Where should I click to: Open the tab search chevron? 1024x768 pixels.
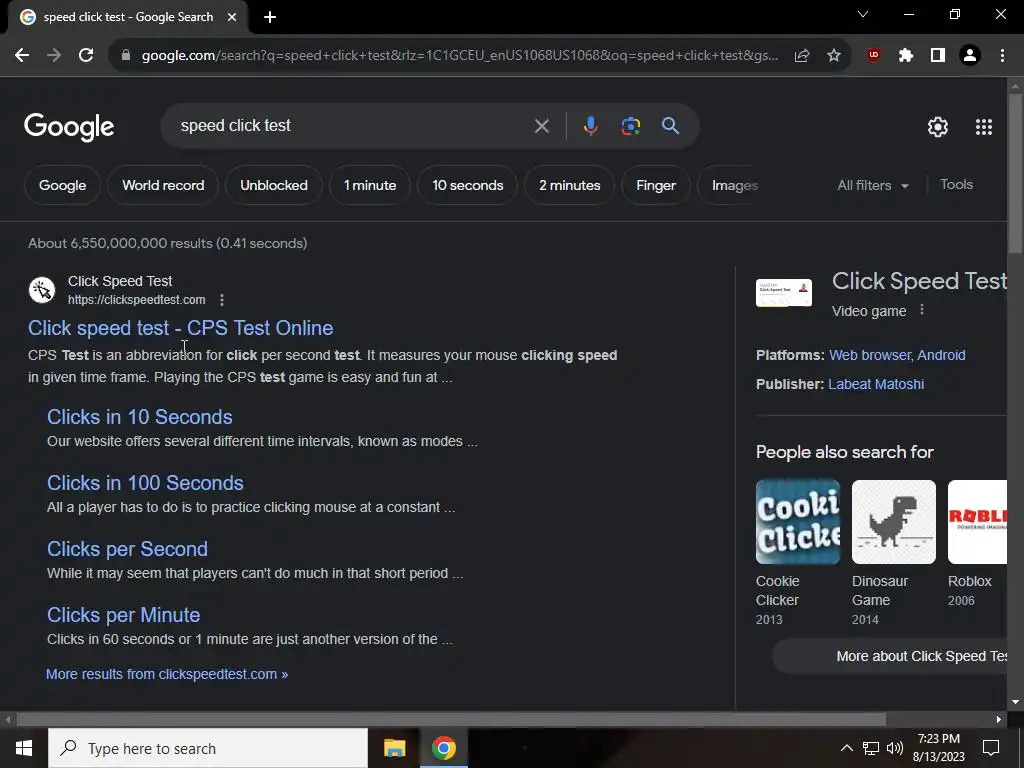pyautogui.click(x=863, y=14)
